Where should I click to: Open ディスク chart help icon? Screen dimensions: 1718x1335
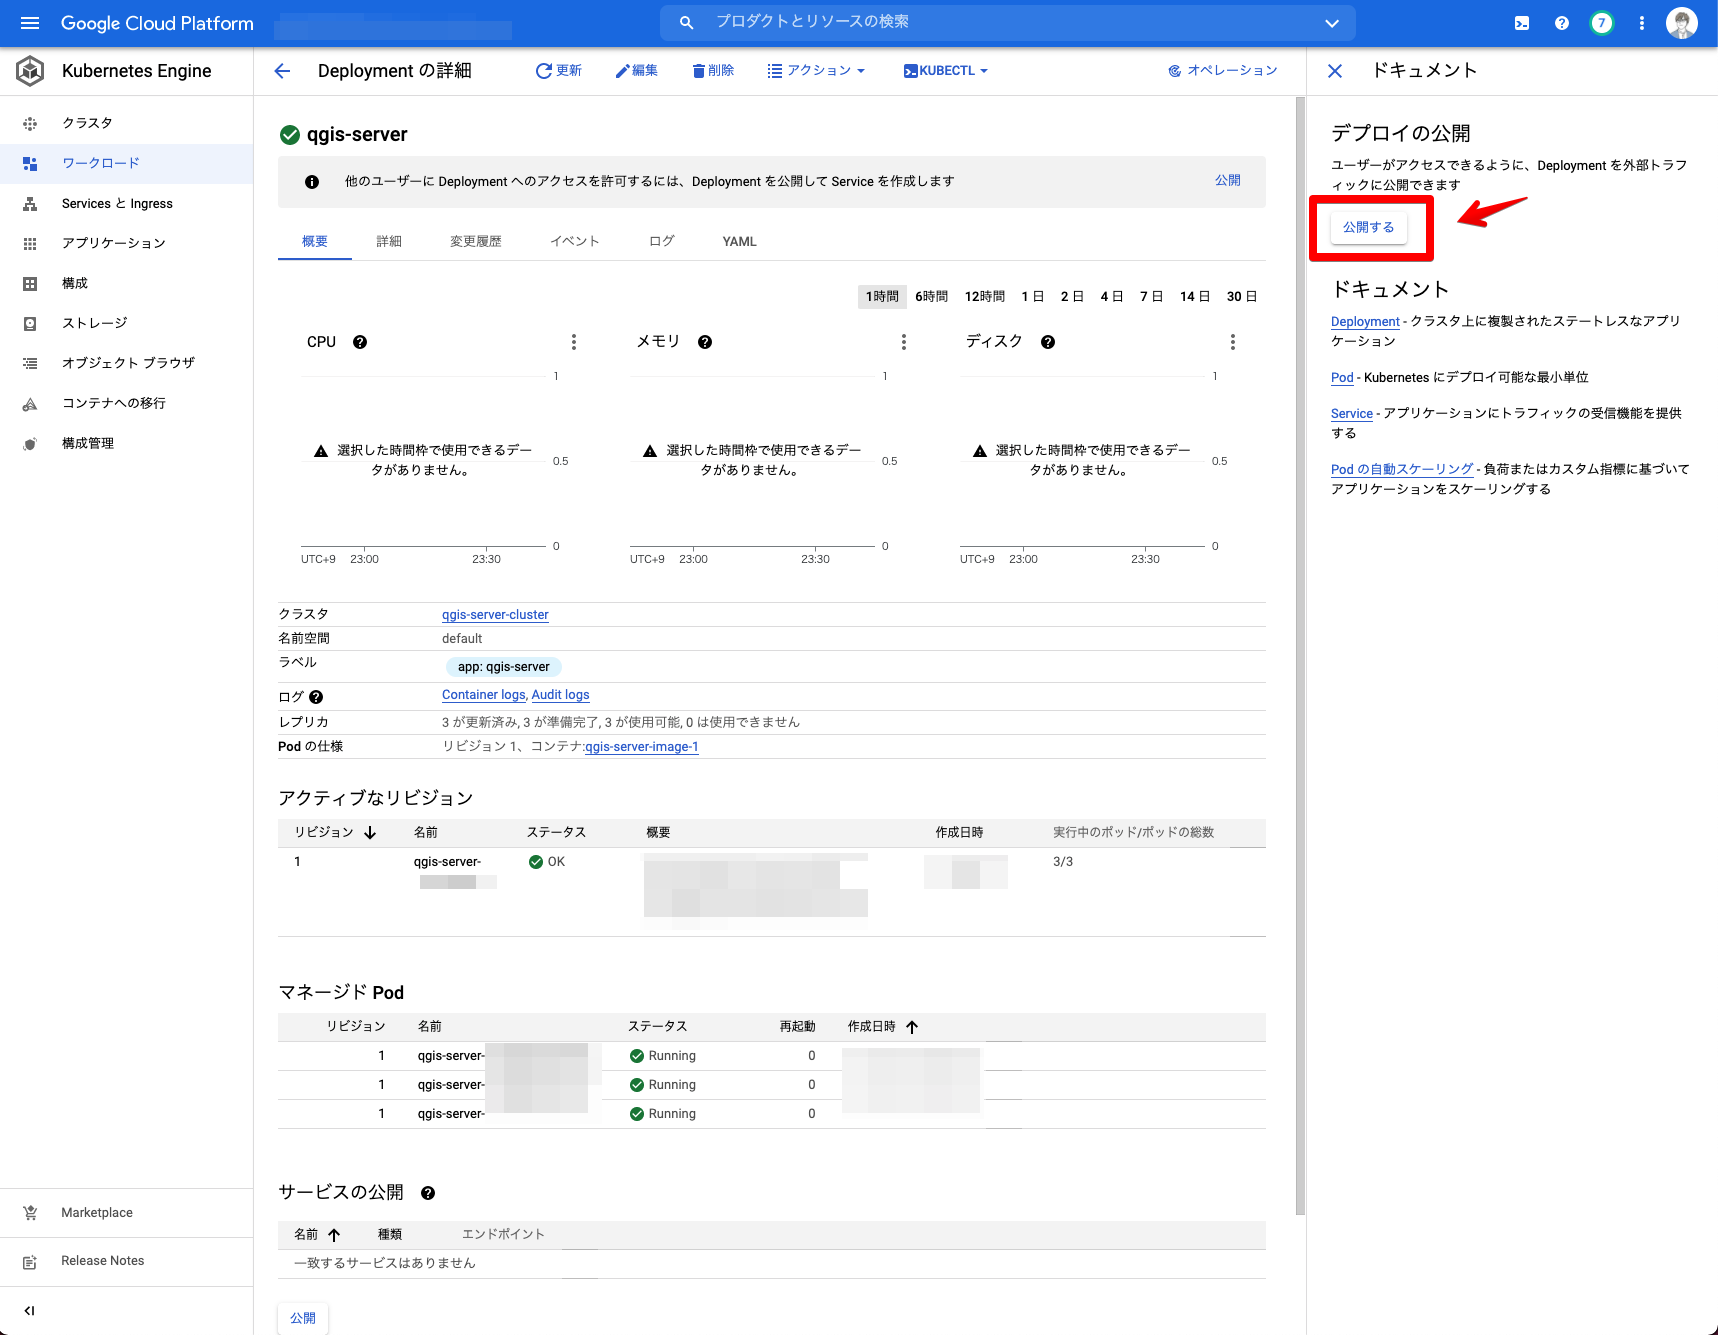tap(1048, 342)
